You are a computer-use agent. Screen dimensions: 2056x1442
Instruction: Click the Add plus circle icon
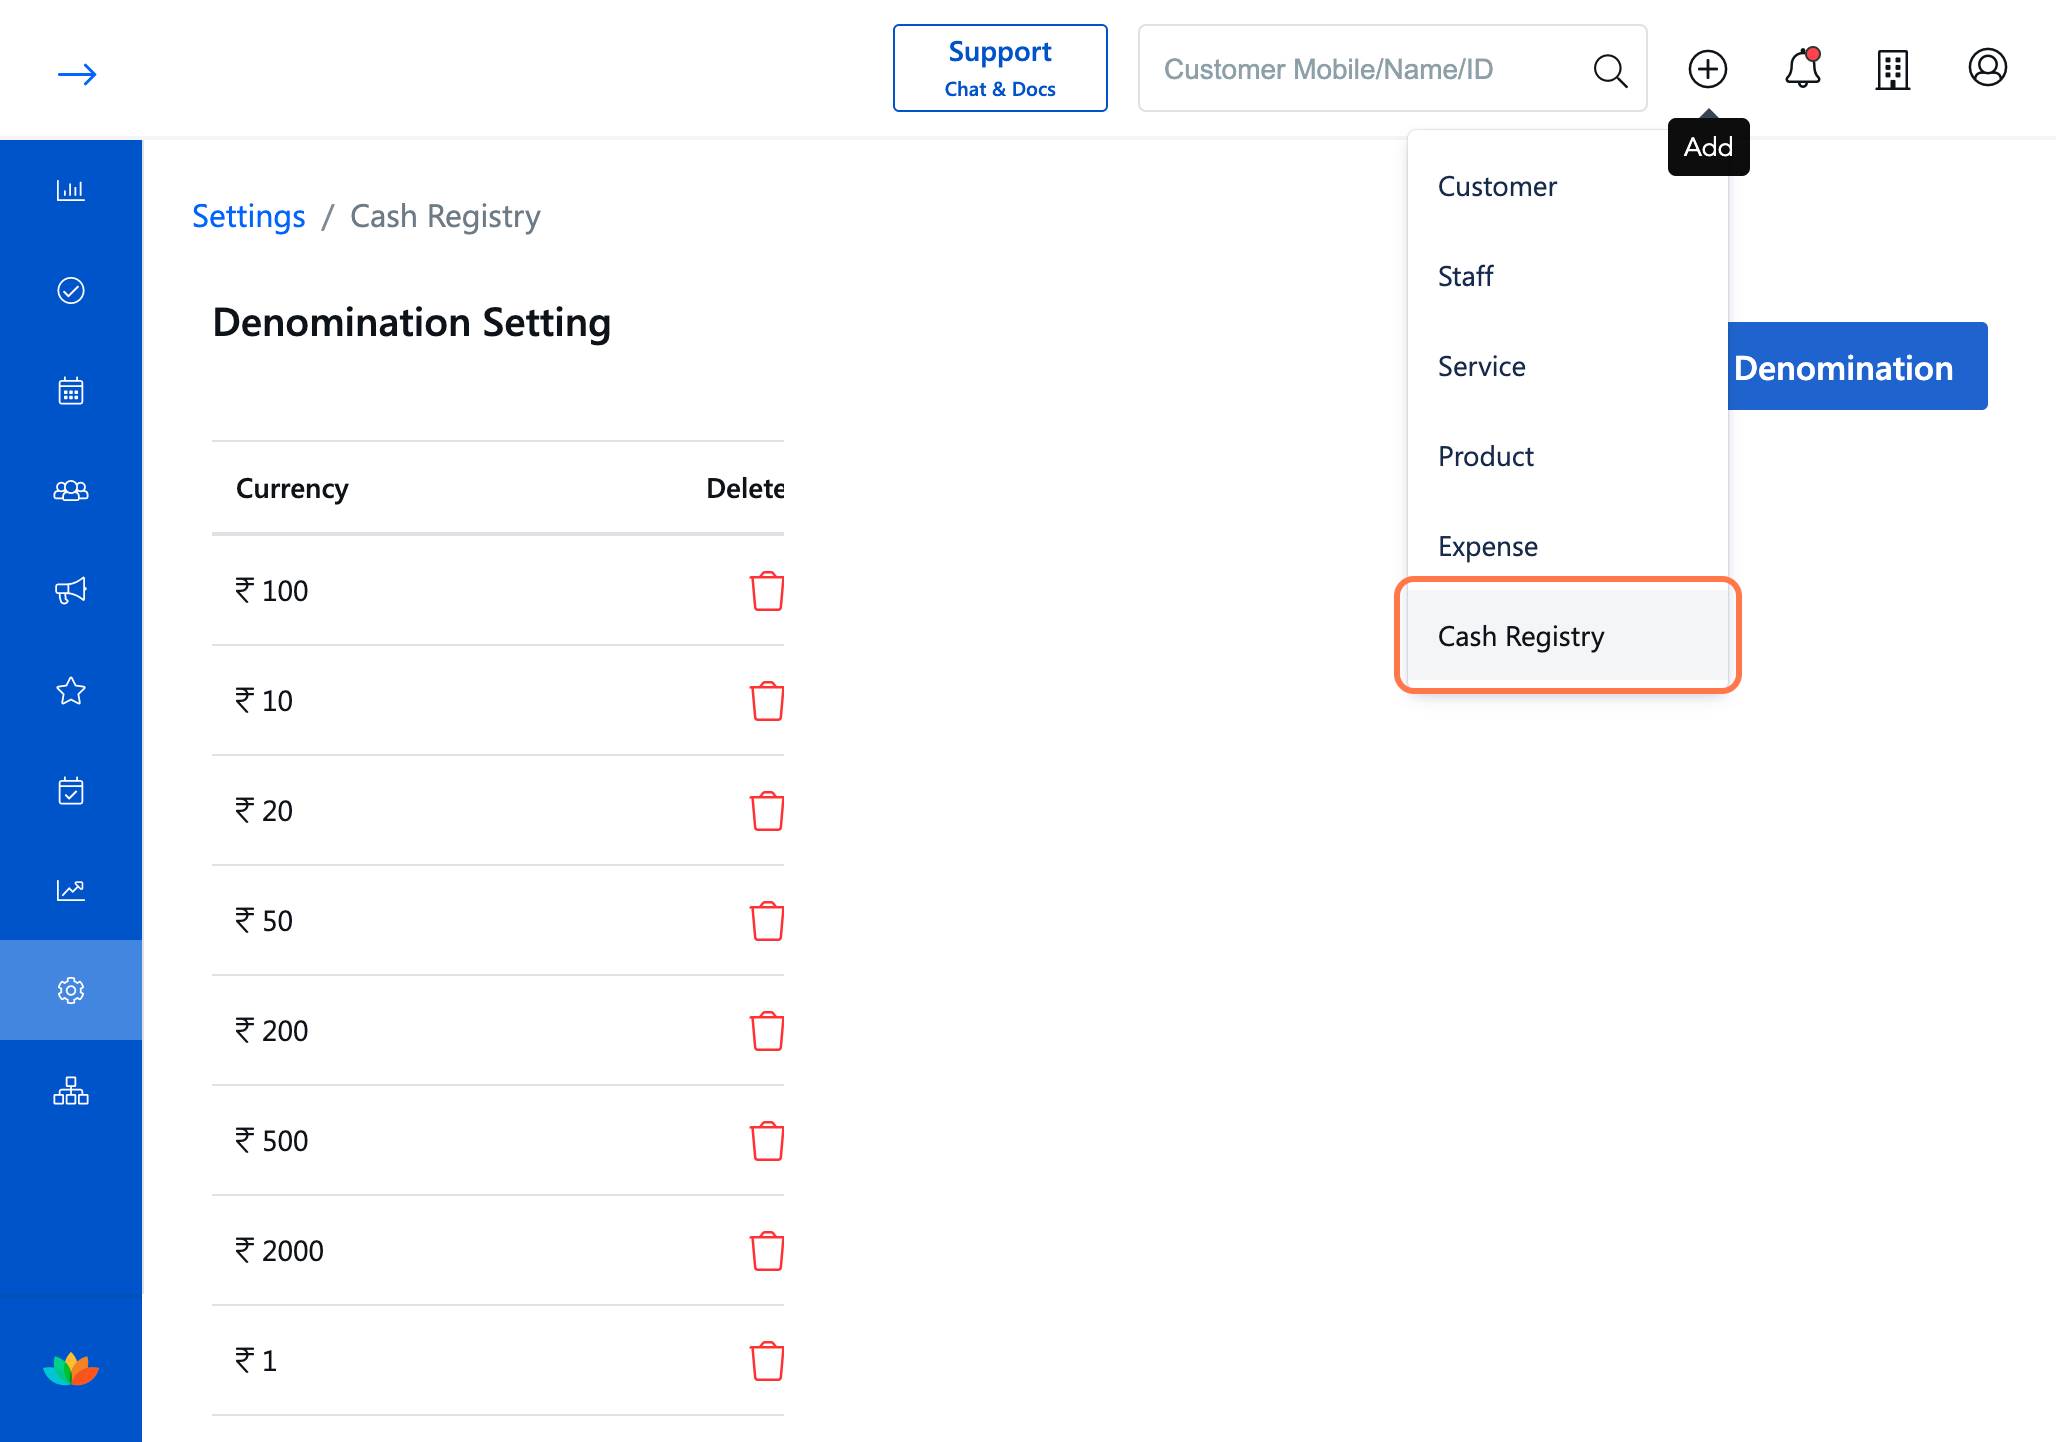click(1708, 69)
